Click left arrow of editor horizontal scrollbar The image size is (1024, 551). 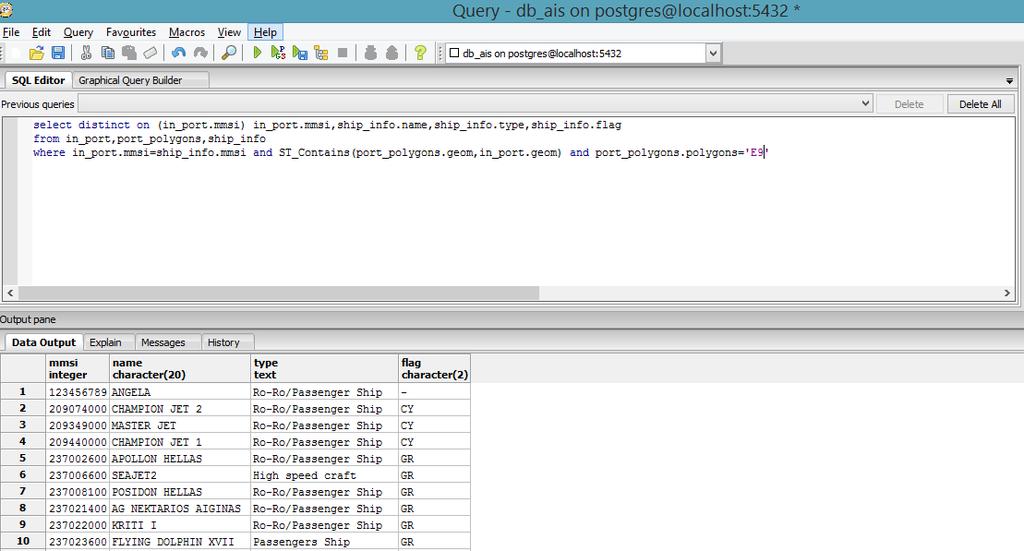click(x=10, y=293)
